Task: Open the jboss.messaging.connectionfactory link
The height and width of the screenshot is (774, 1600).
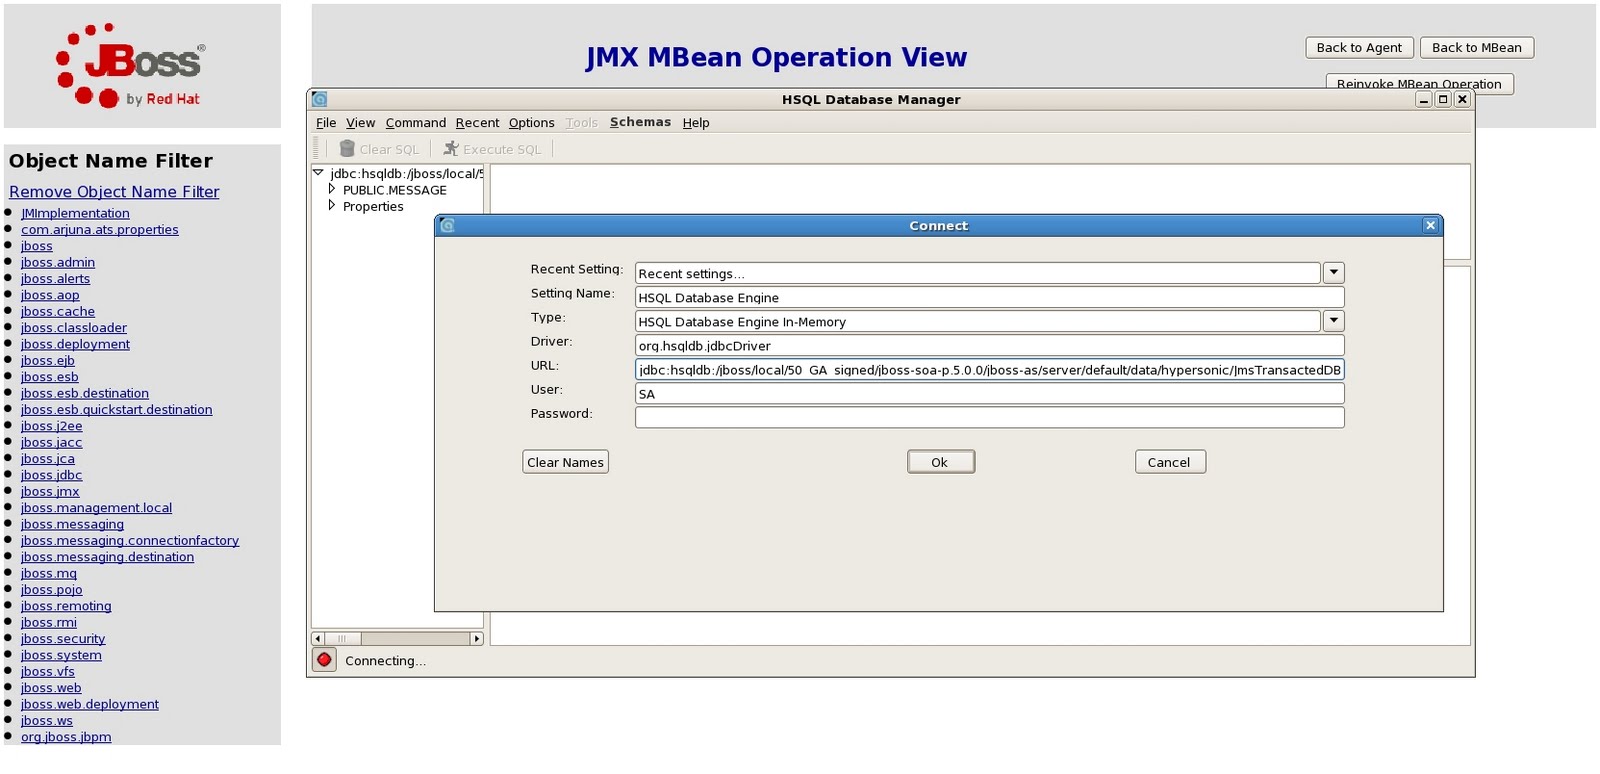Action: click(130, 540)
